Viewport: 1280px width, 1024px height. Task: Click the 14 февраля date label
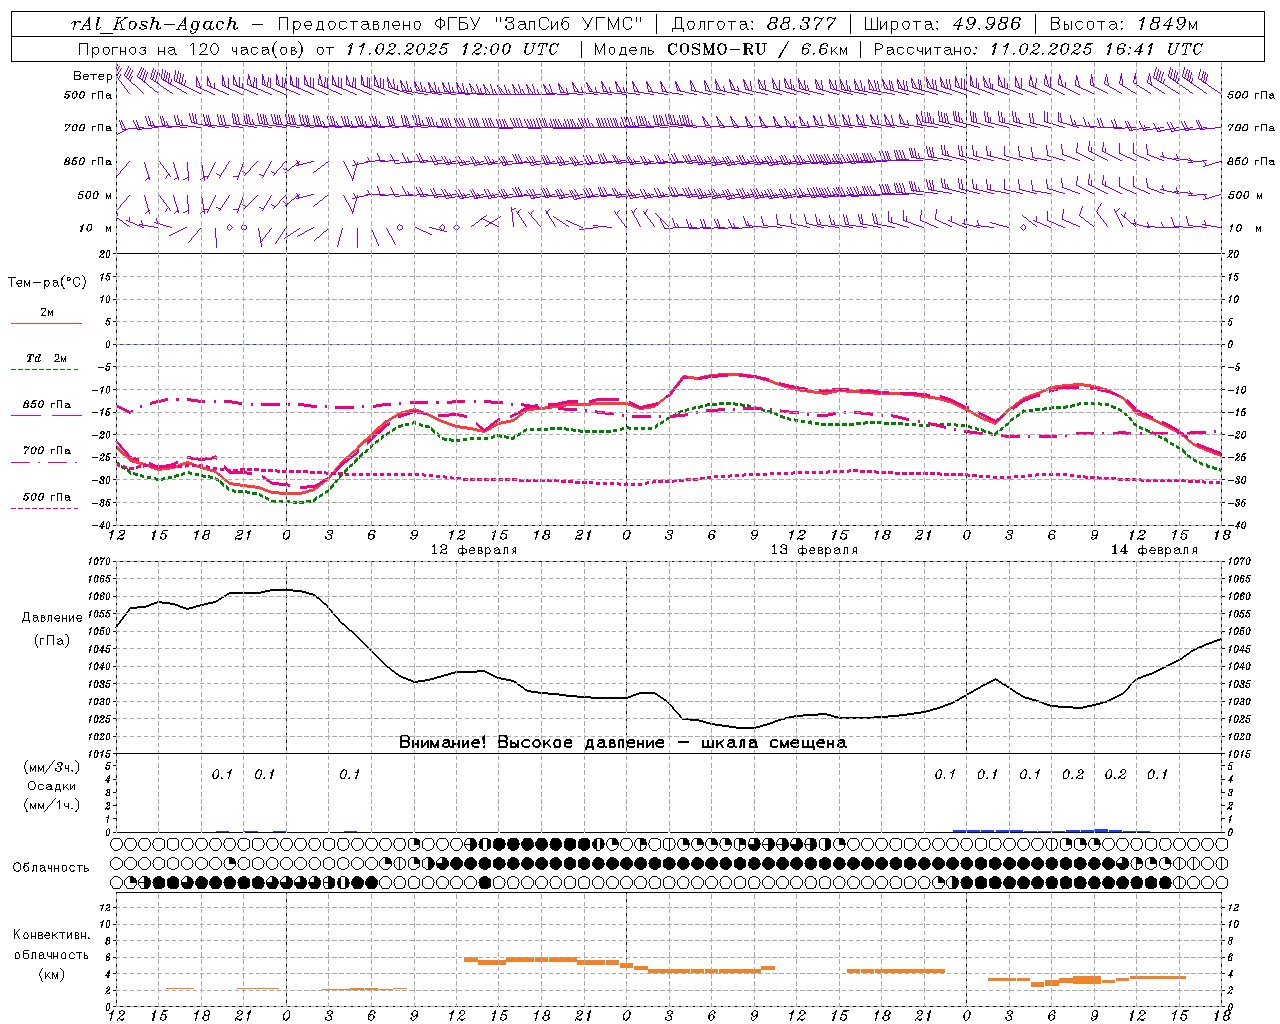coord(1154,550)
